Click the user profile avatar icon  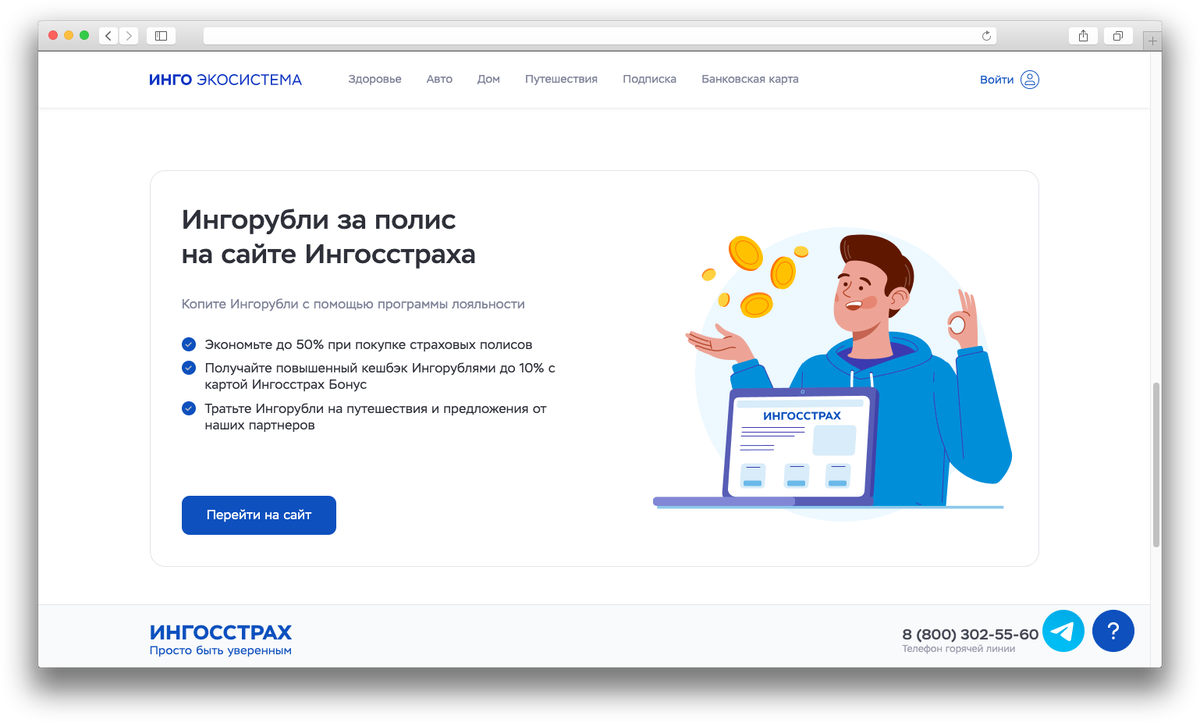(x=1030, y=80)
